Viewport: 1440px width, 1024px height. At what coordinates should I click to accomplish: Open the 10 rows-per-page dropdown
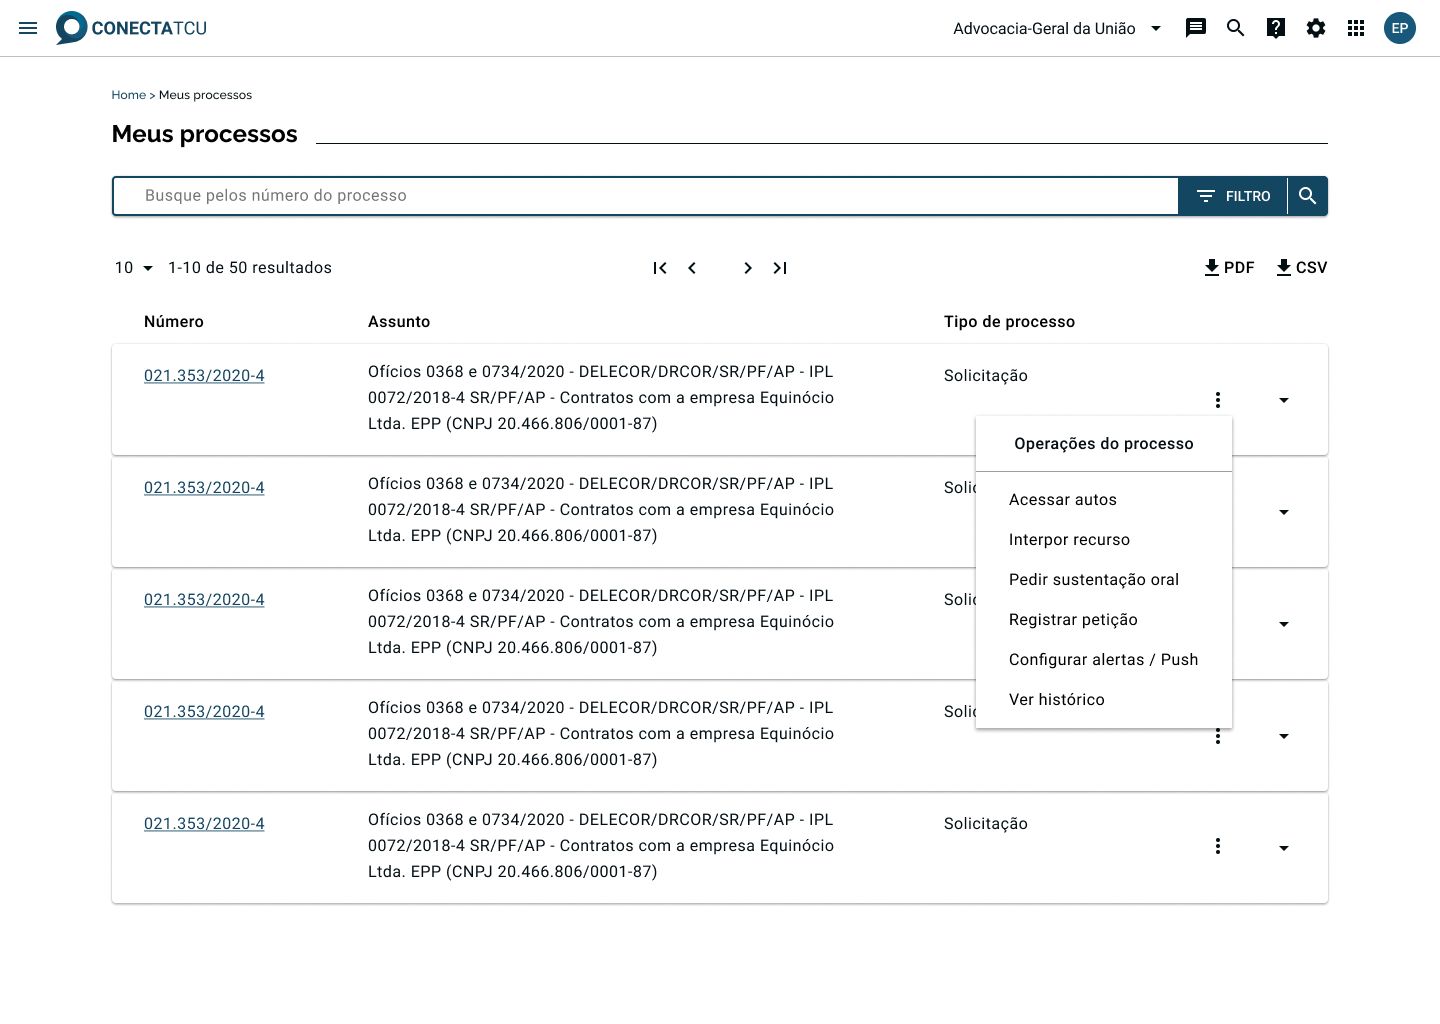(x=134, y=268)
